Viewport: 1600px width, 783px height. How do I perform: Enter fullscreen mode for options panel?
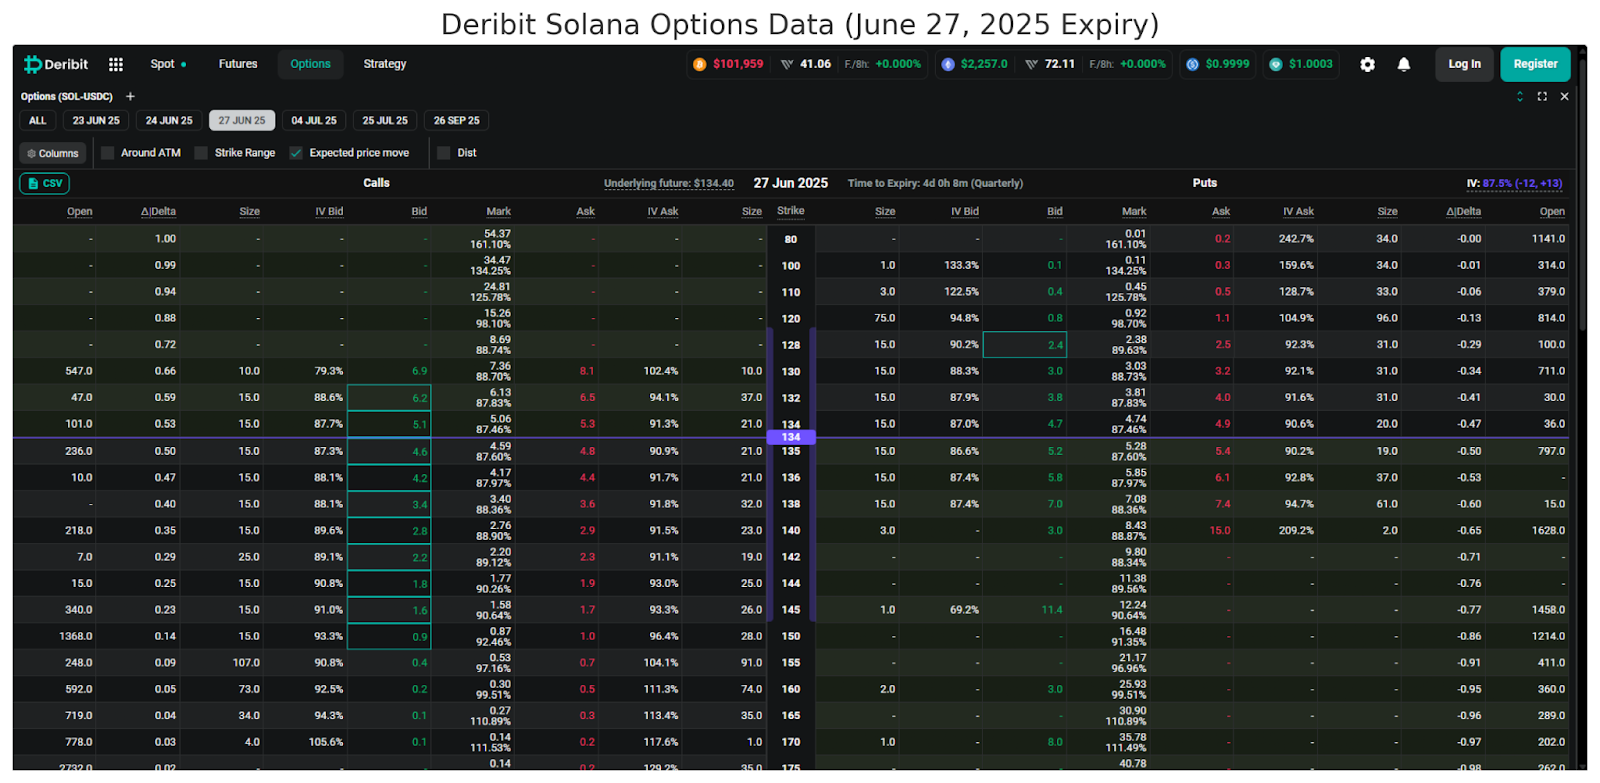[1542, 96]
